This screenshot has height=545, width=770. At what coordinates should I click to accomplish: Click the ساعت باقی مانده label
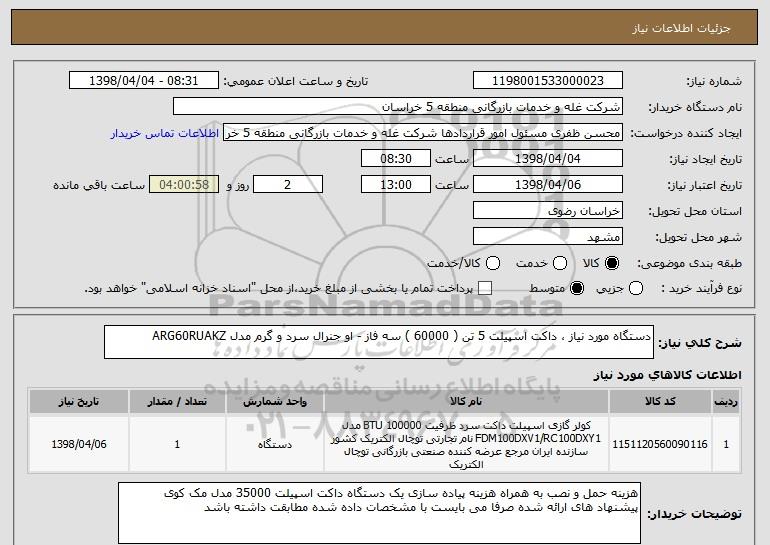coord(99,186)
